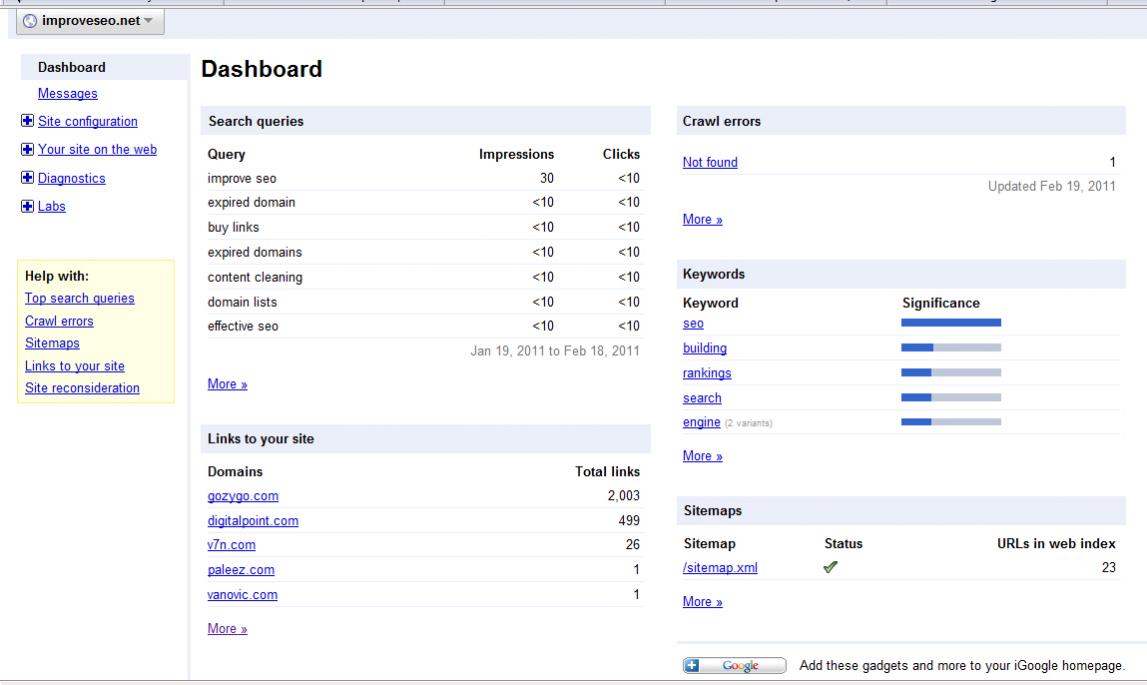The height and width of the screenshot is (685, 1147).
Task: Click the green sitemap status checkmark
Action: click(831, 568)
